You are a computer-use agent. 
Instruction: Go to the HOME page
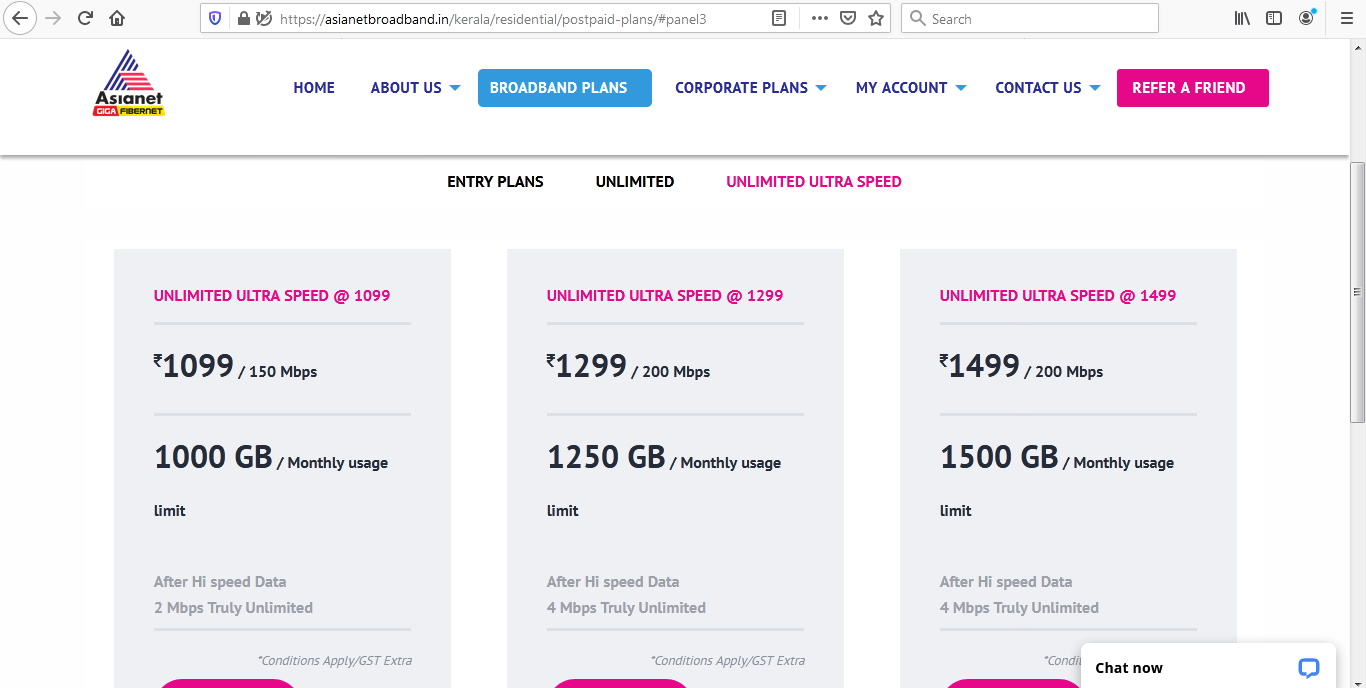(x=314, y=88)
